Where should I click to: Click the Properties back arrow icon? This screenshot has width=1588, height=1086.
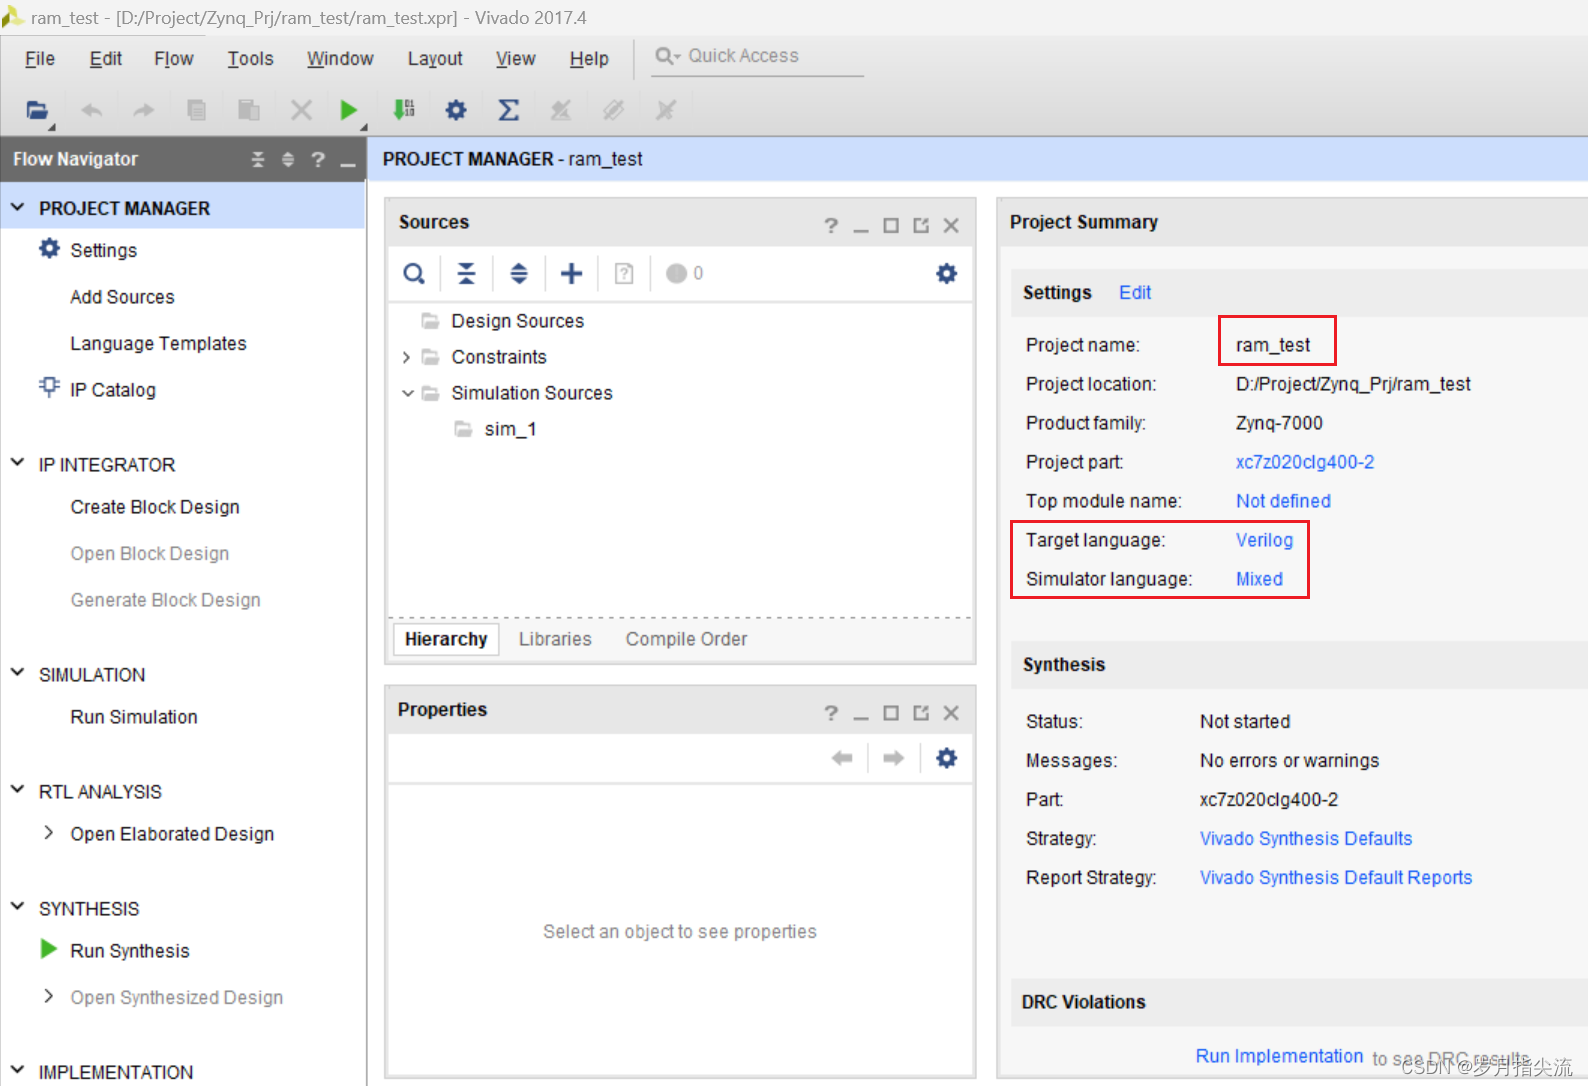(x=842, y=758)
